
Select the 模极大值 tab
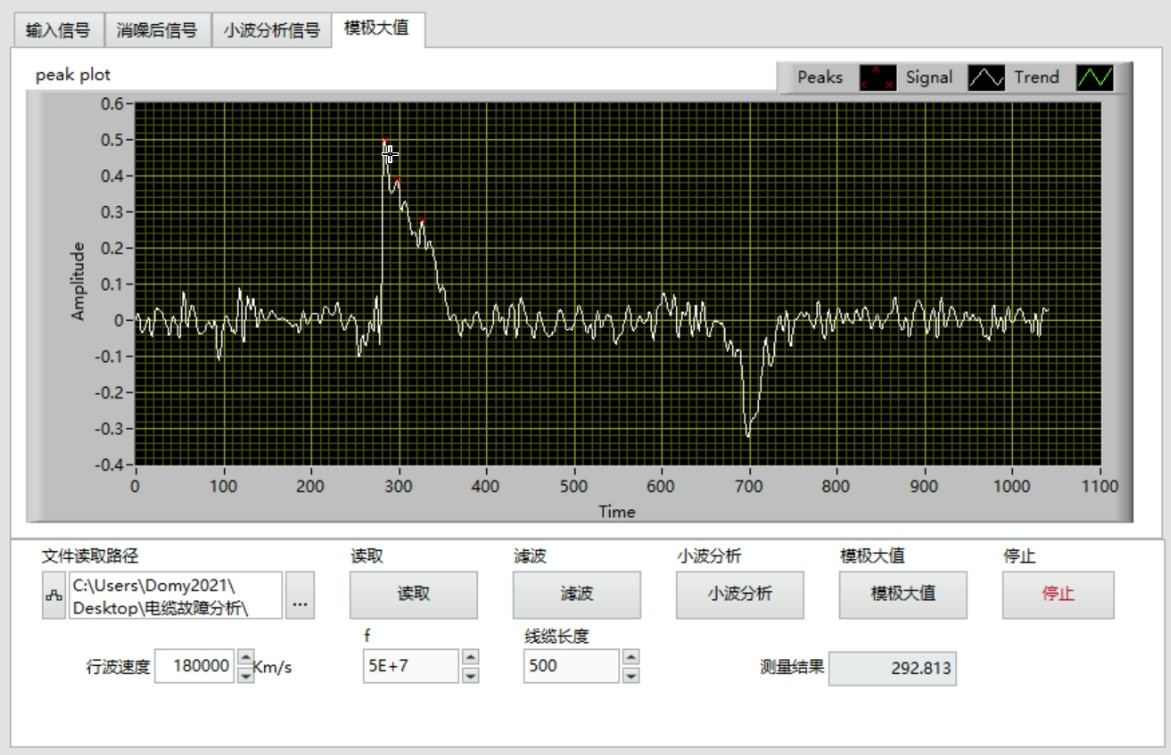click(x=378, y=28)
